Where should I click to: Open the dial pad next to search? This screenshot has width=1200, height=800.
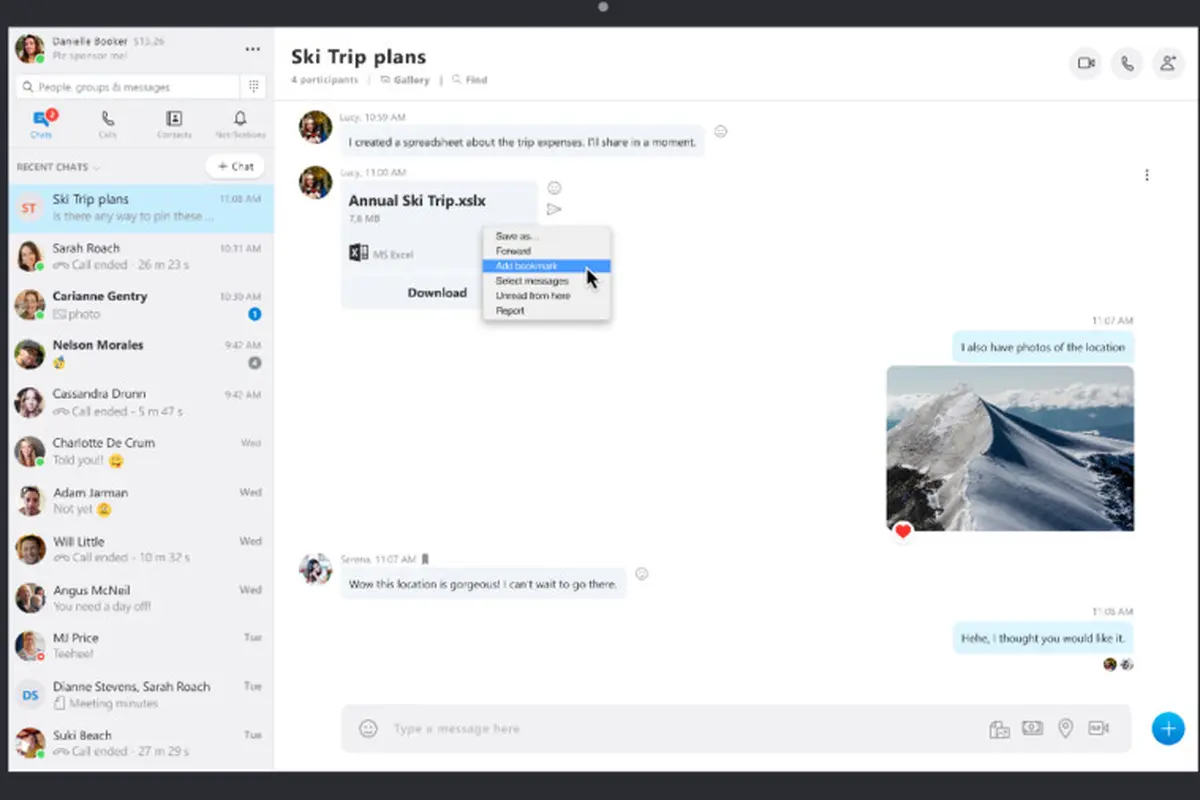[254, 87]
